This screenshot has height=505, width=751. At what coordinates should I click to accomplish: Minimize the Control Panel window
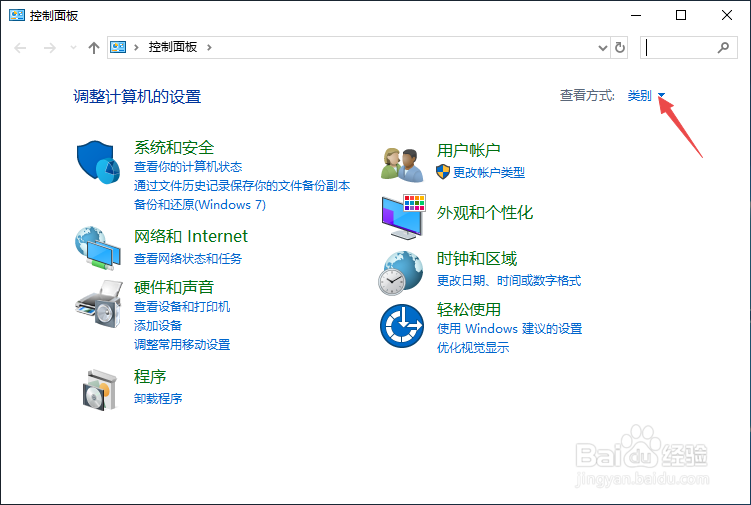pyautogui.click(x=636, y=15)
